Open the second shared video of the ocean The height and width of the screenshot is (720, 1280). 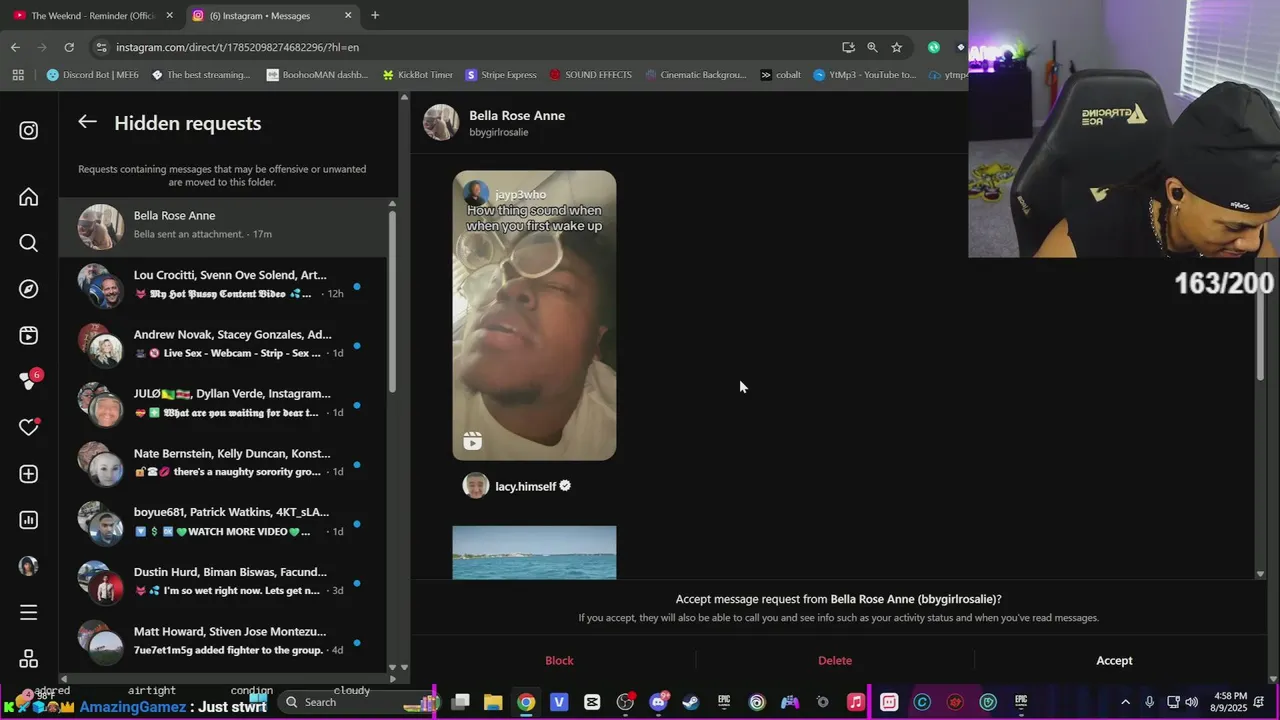[x=534, y=552]
